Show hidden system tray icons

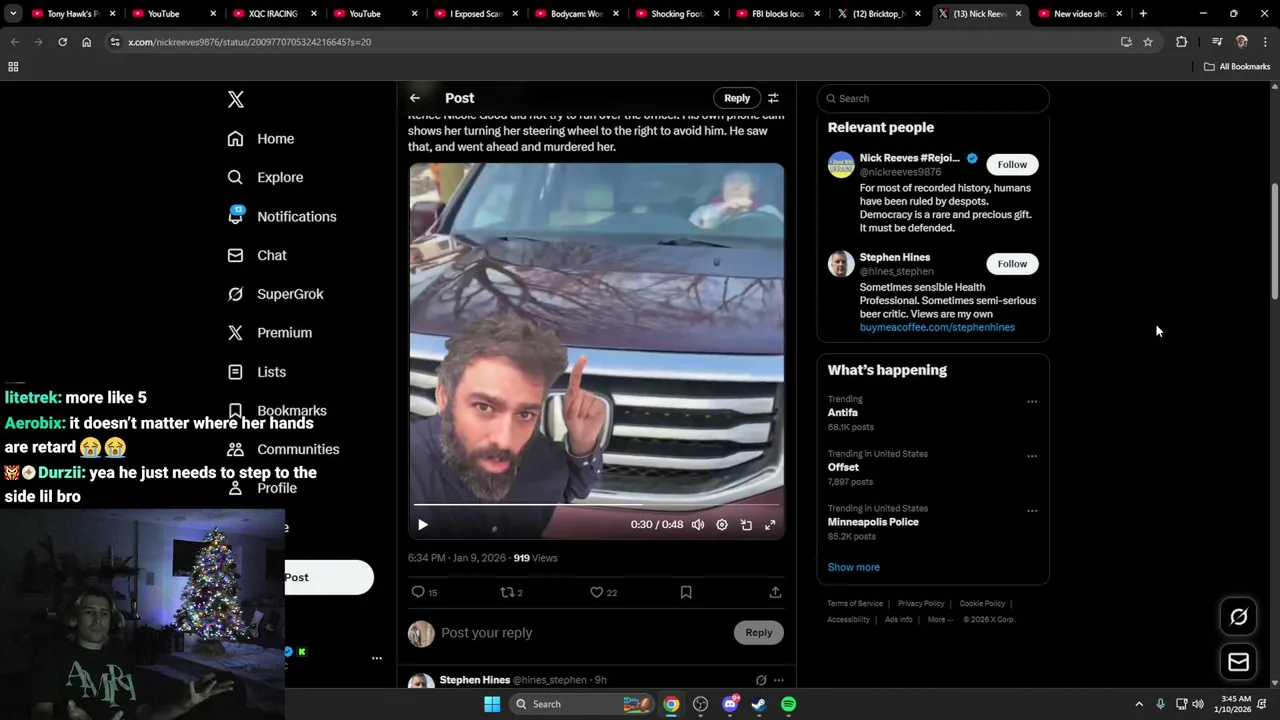(x=1138, y=704)
